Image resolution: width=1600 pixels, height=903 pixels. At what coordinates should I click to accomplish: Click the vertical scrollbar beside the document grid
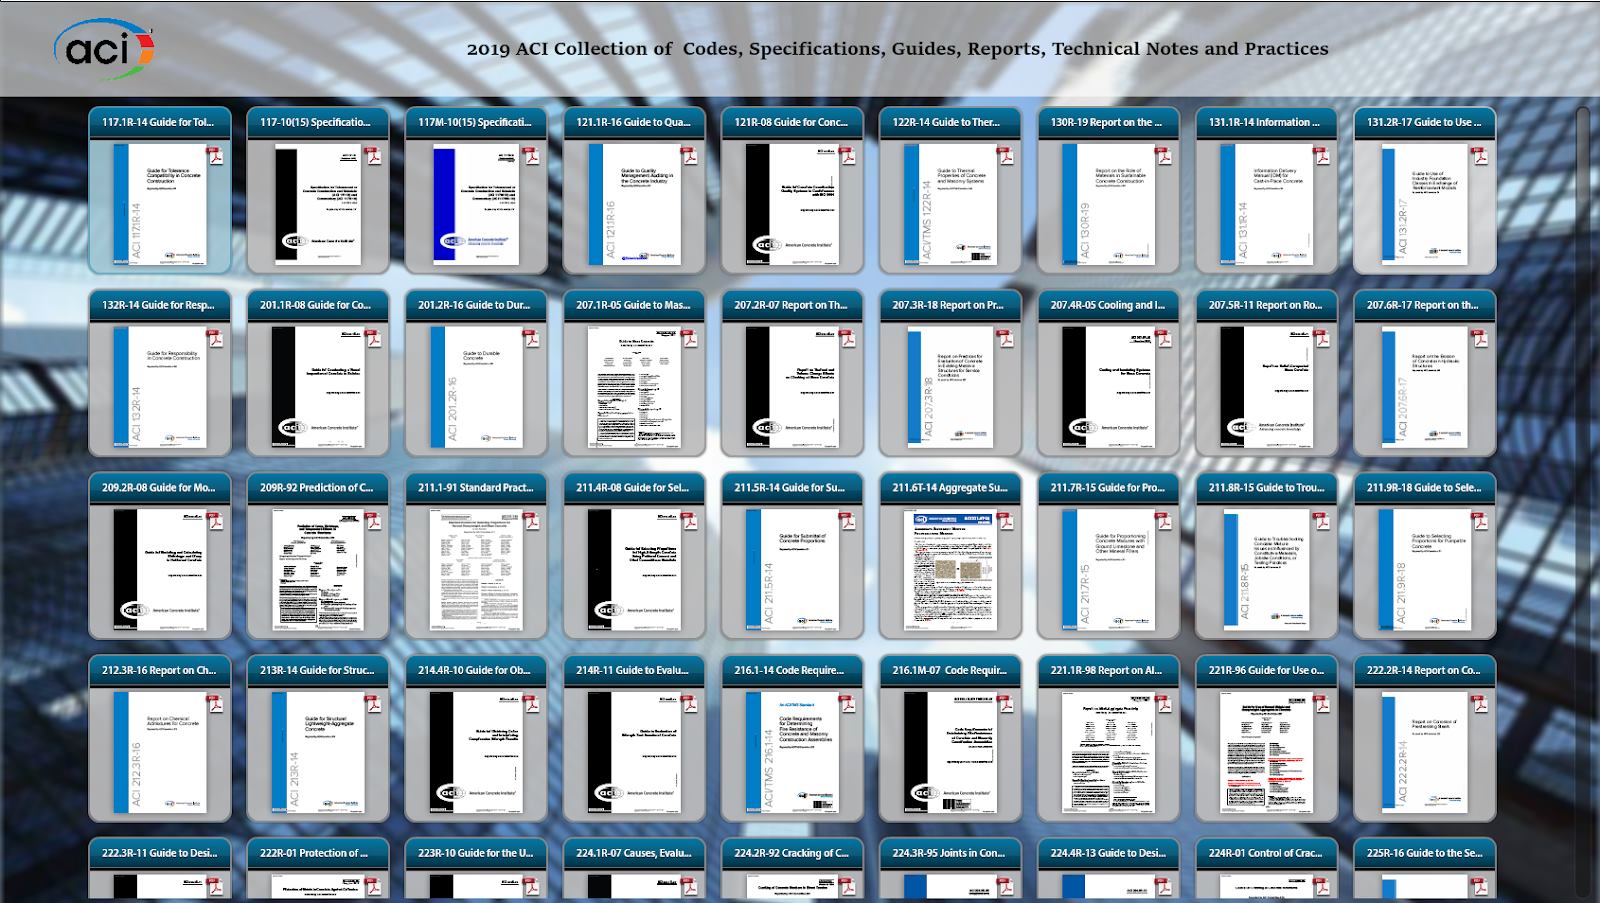[x=1583, y=500]
